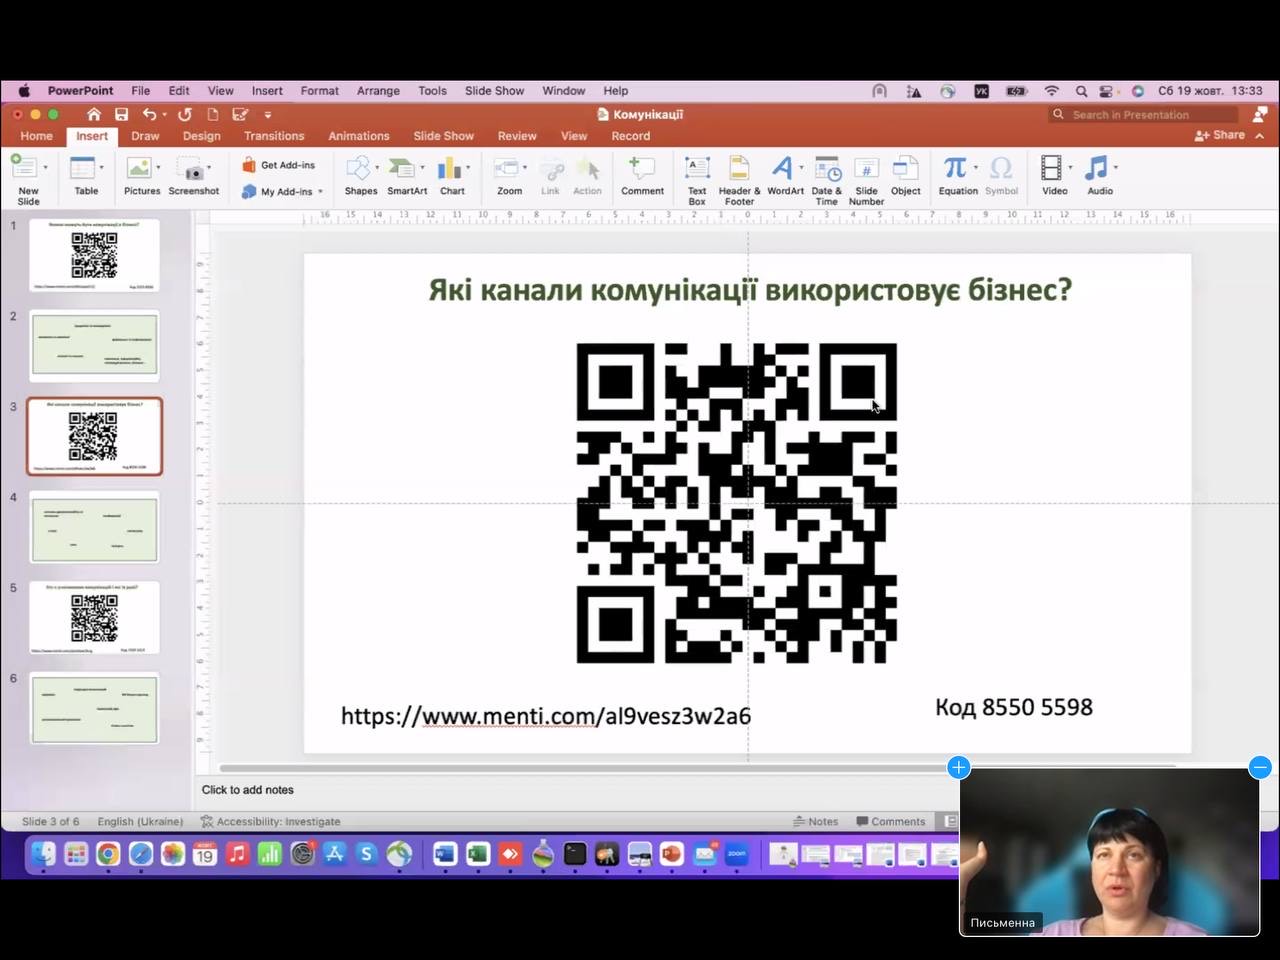Open Google Chrome from the Dock
1280x960 pixels.
(108, 854)
